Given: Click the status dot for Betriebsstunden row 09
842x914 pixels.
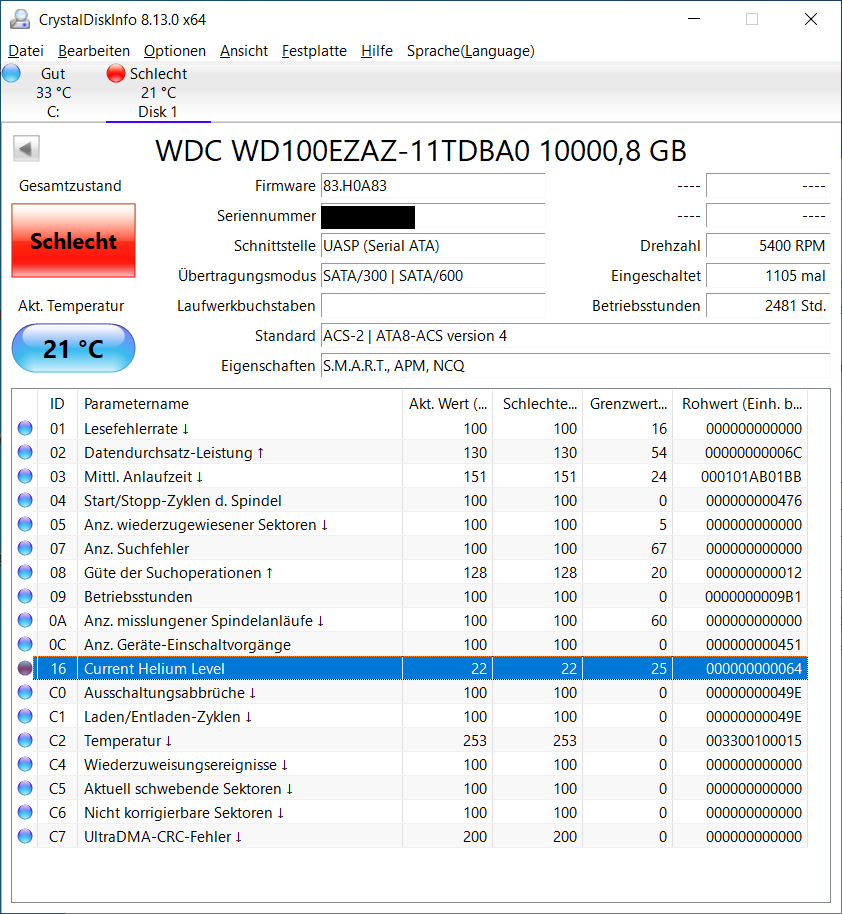Looking at the screenshot, I should (25, 596).
